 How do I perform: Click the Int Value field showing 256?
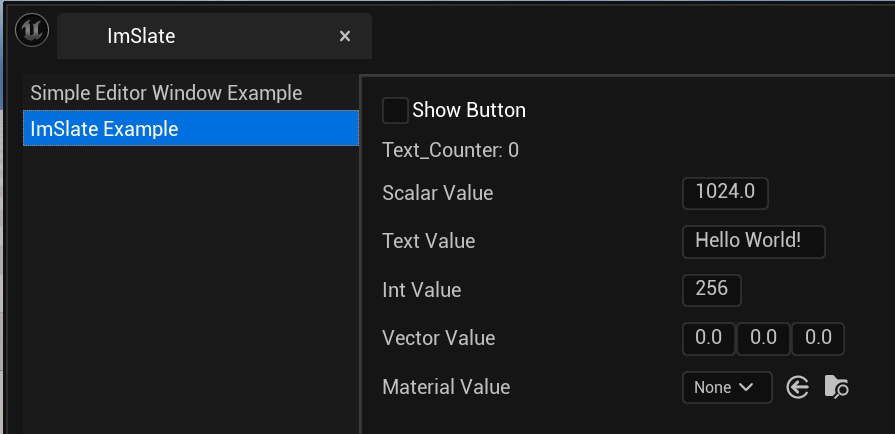tap(712, 290)
